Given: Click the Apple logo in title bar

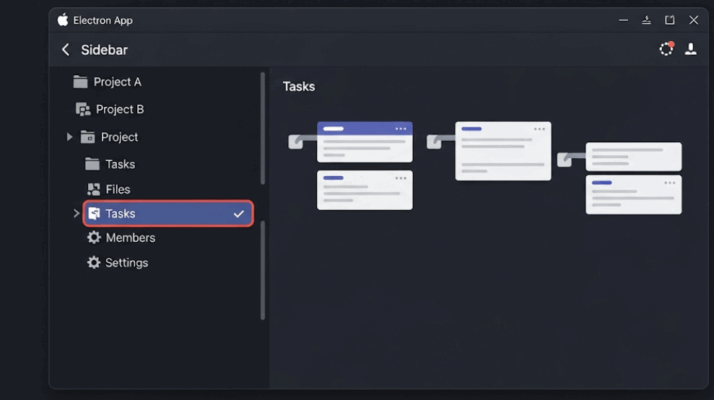Looking at the screenshot, I should (63, 20).
